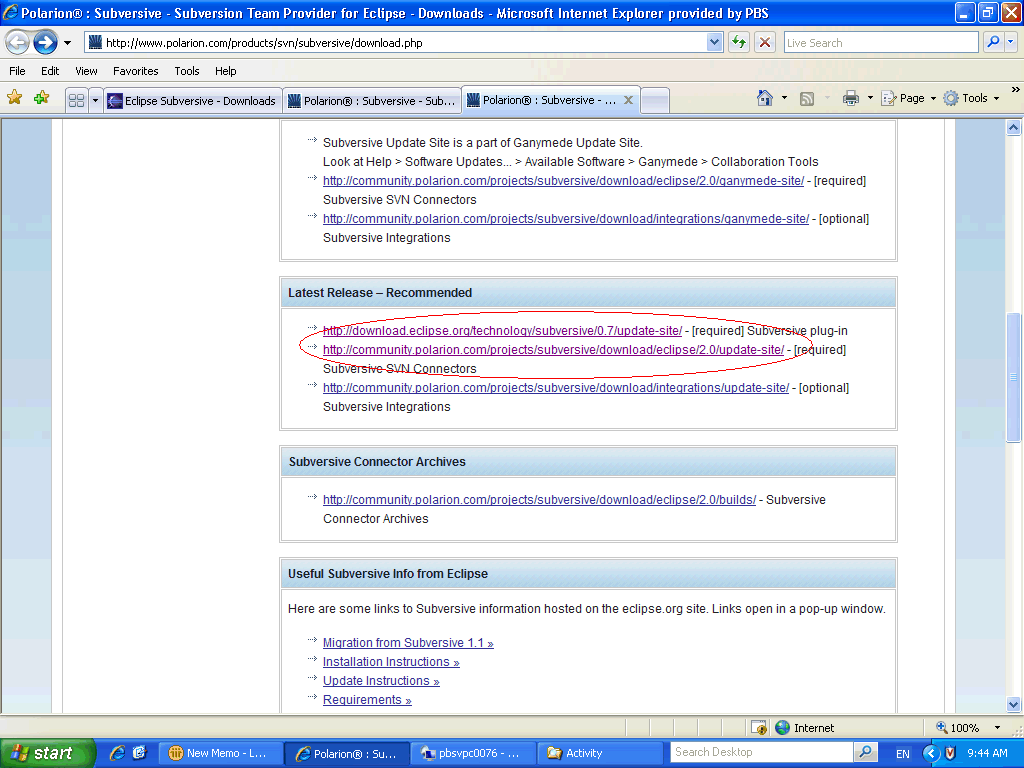This screenshot has width=1024, height=768.
Task: Open the subversive/0.7/update-site link
Action: [x=502, y=331]
